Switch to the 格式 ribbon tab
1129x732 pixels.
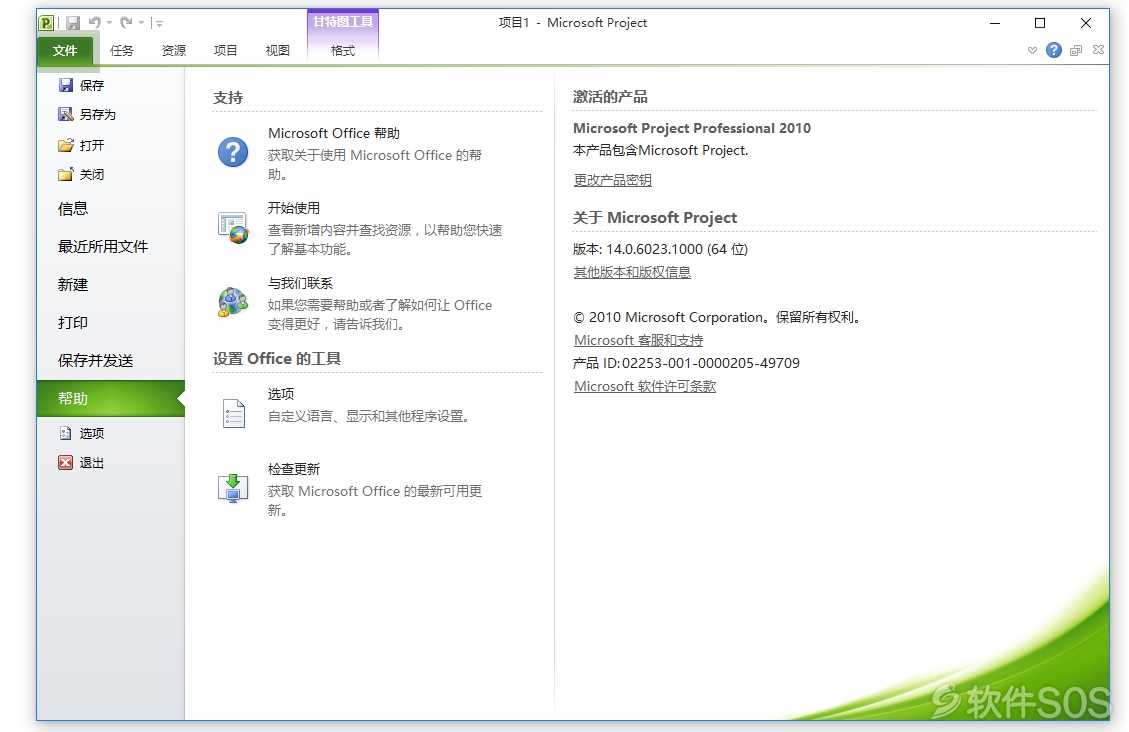[x=343, y=50]
